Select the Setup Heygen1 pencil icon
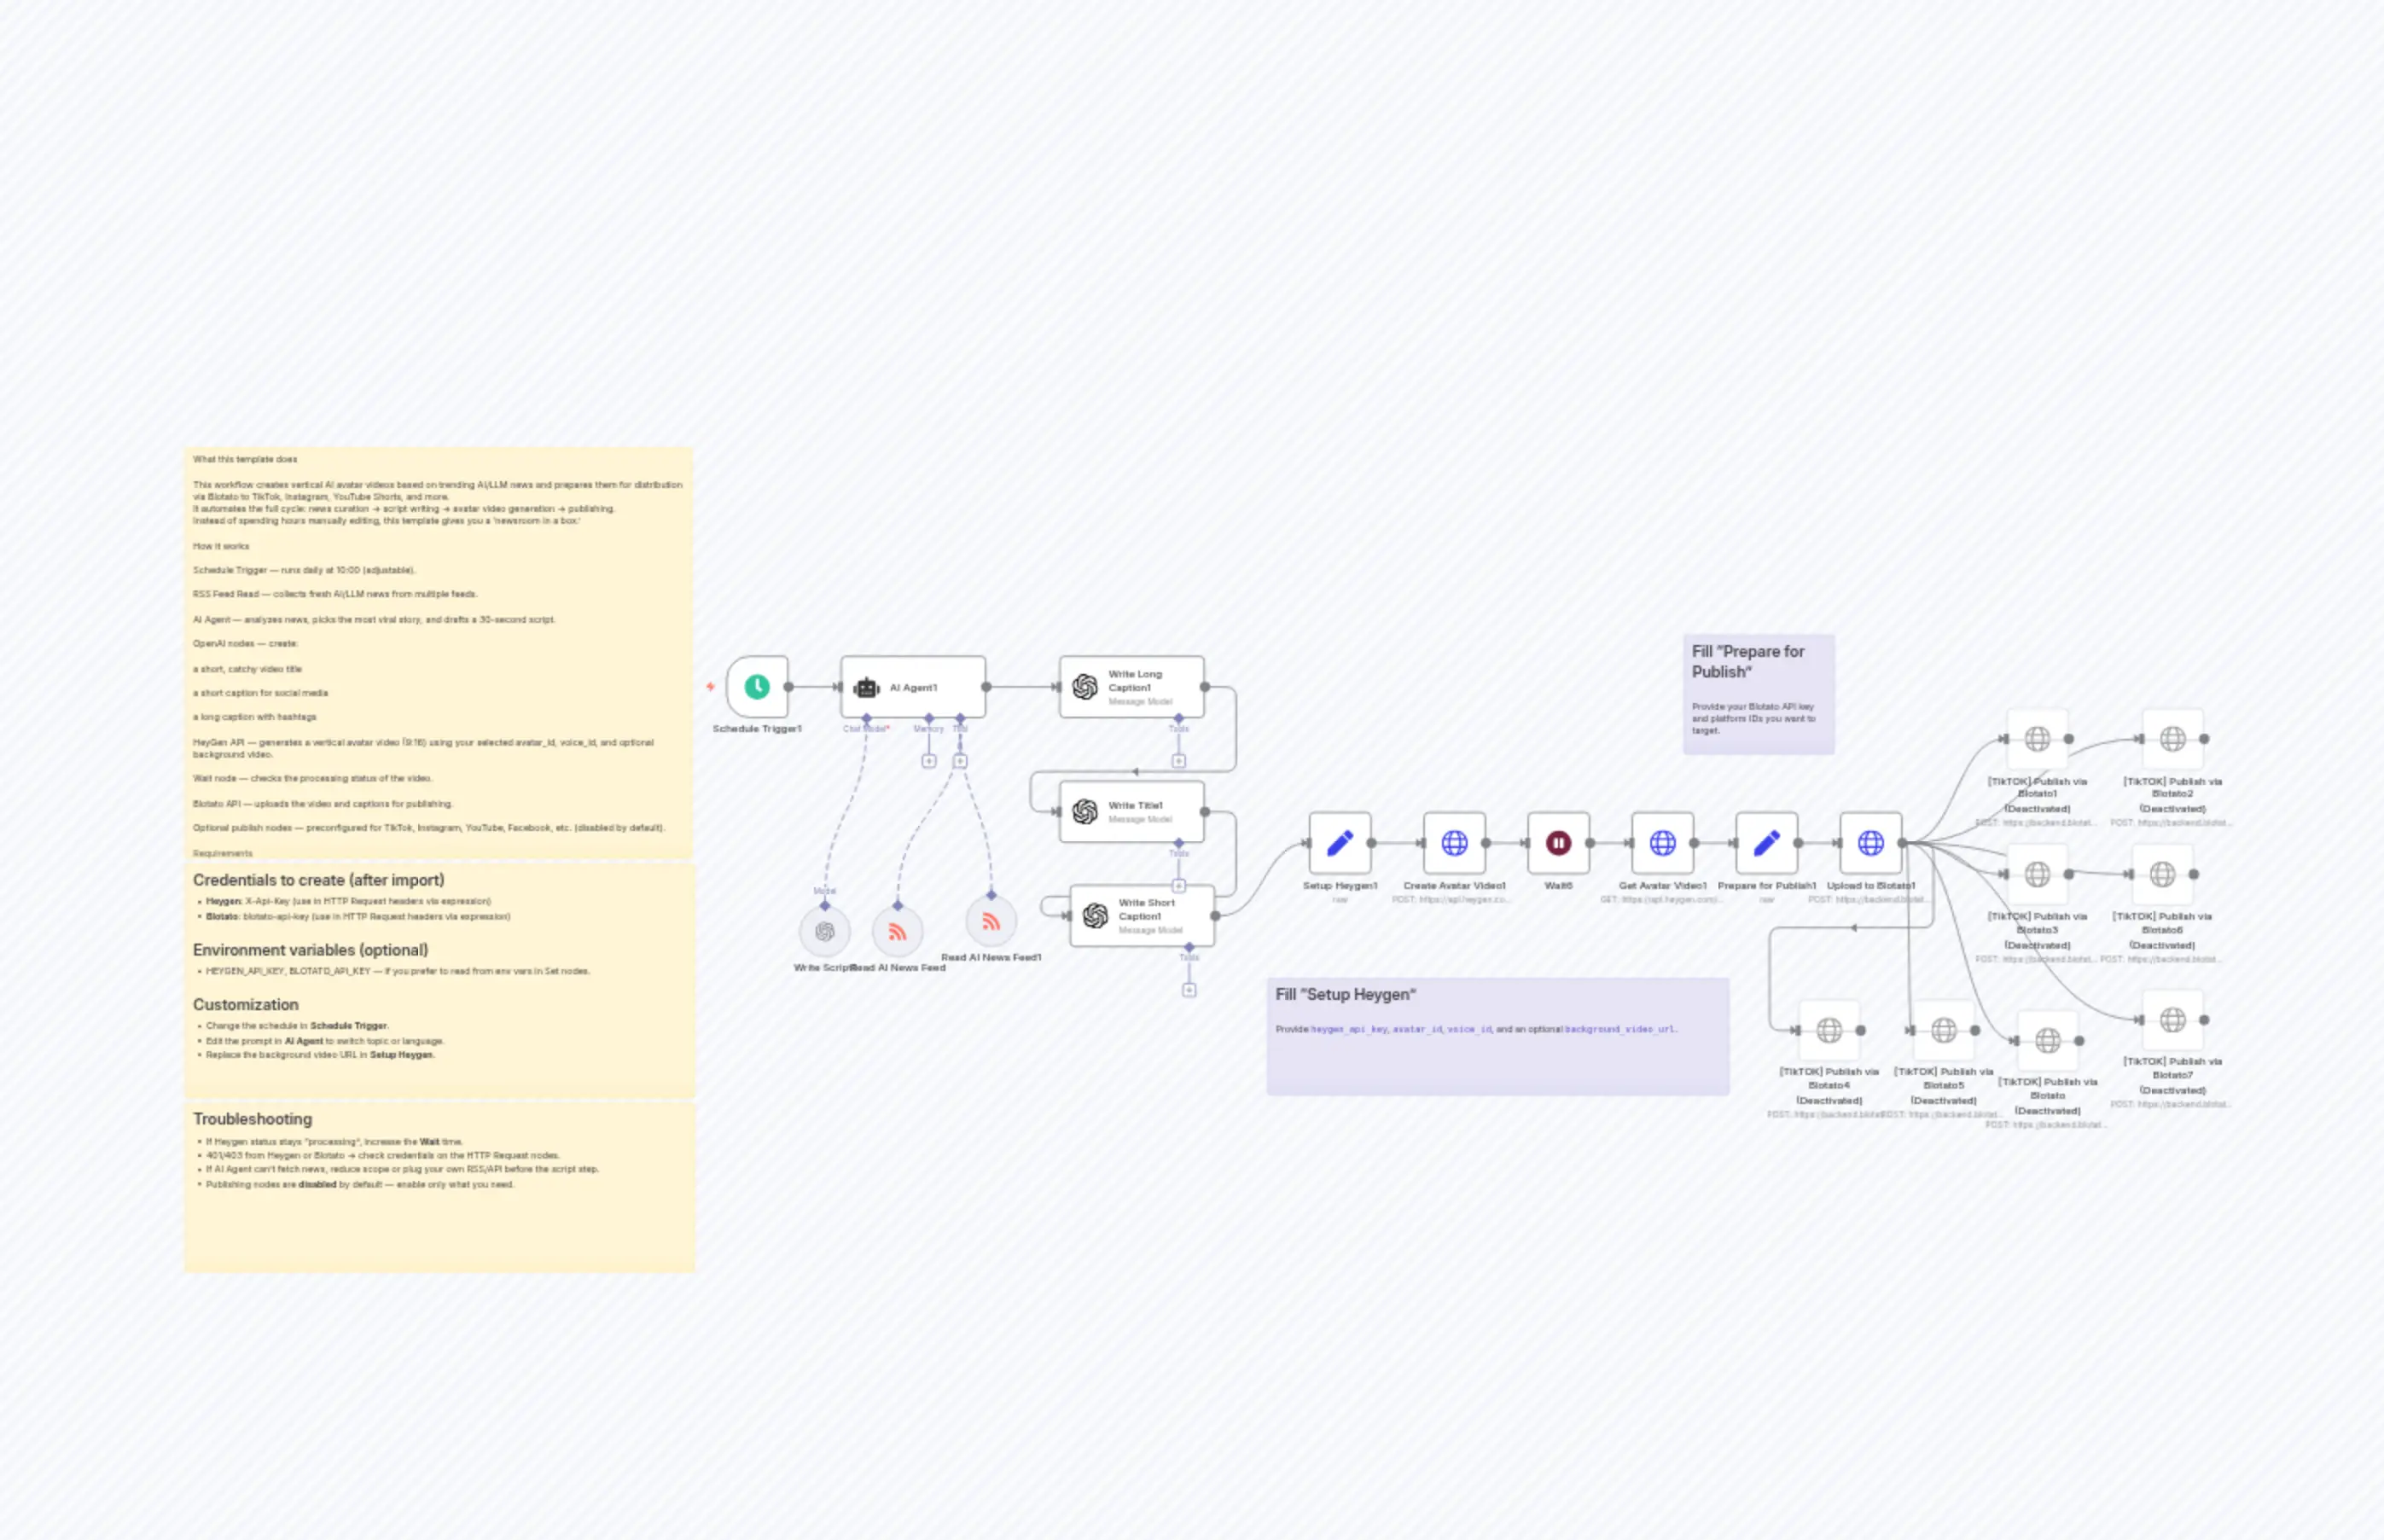This screenshot has height=1540, width=2384. point(1340,842)
